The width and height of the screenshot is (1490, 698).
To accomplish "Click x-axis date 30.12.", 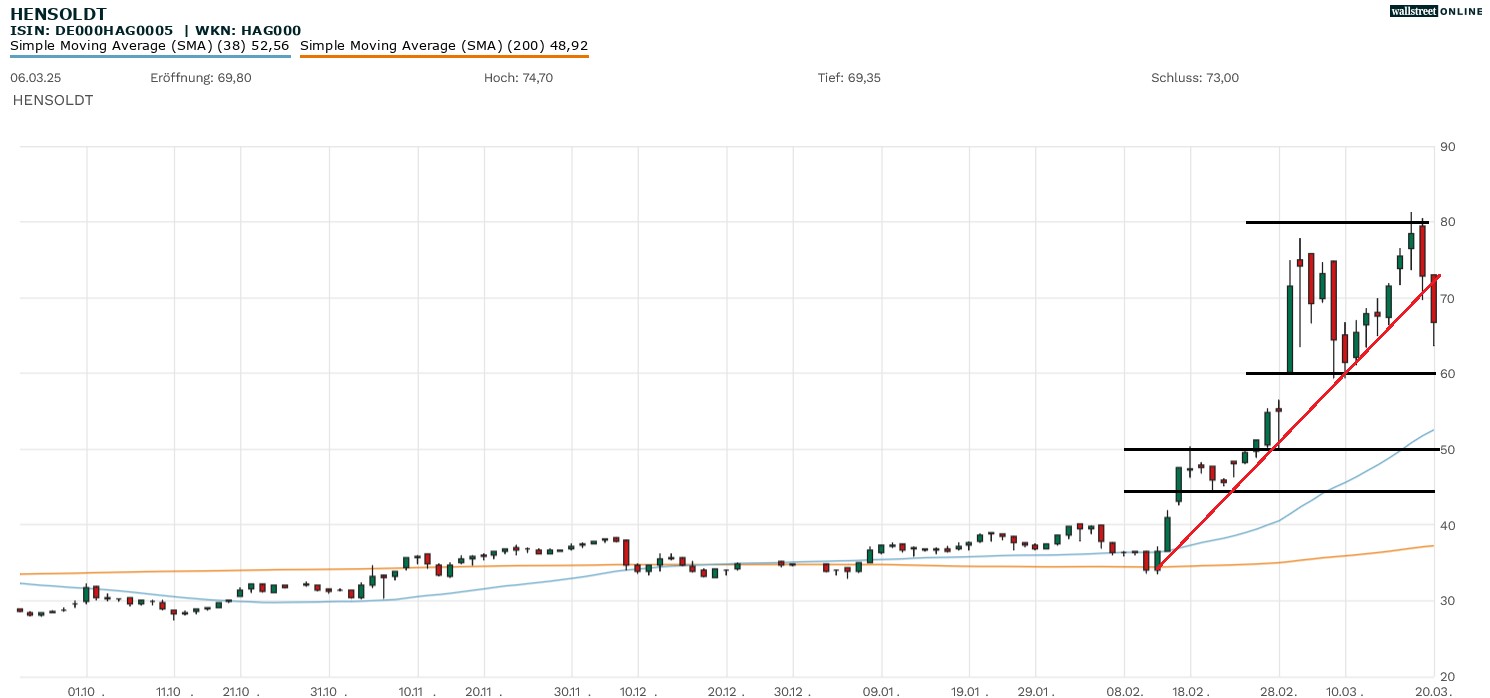I will click(792, 691).
